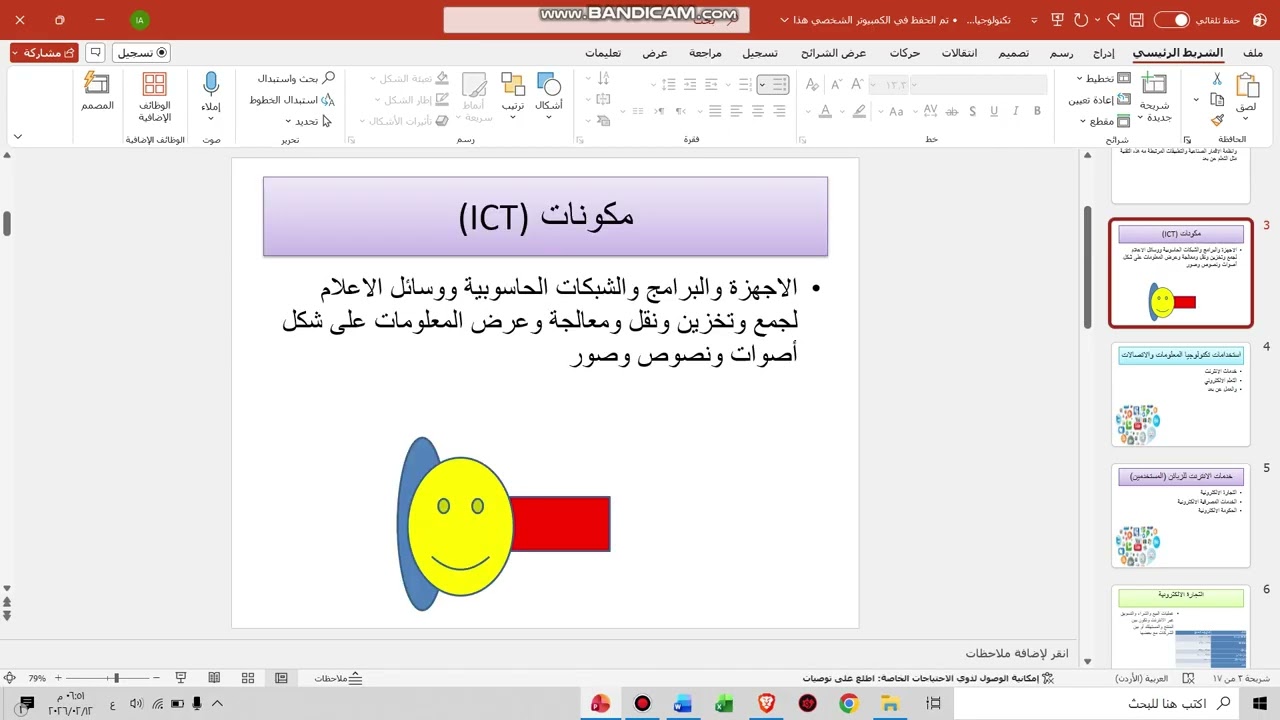
Task: Click the Cut scissors icon
Action: pos(1217,78)
